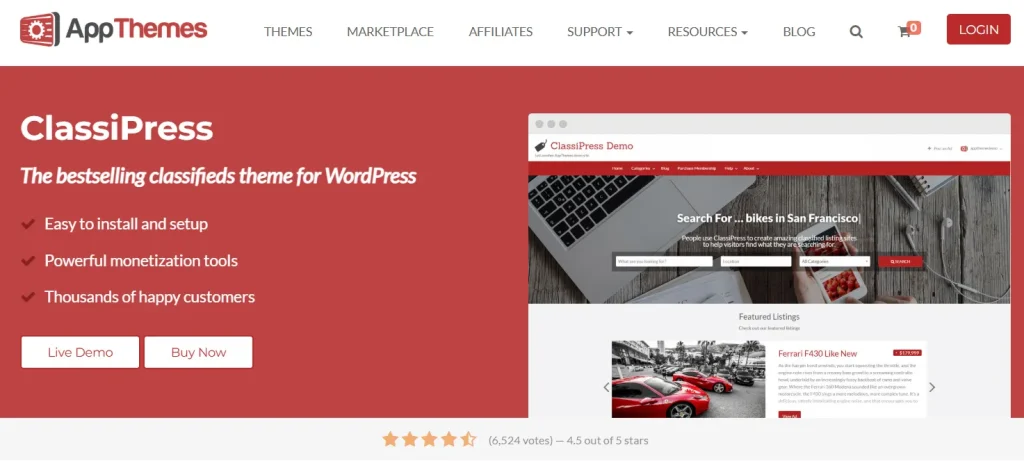Click the star rating icons
This screenshot has height=461, width=1024.
[x=430, y=439]
